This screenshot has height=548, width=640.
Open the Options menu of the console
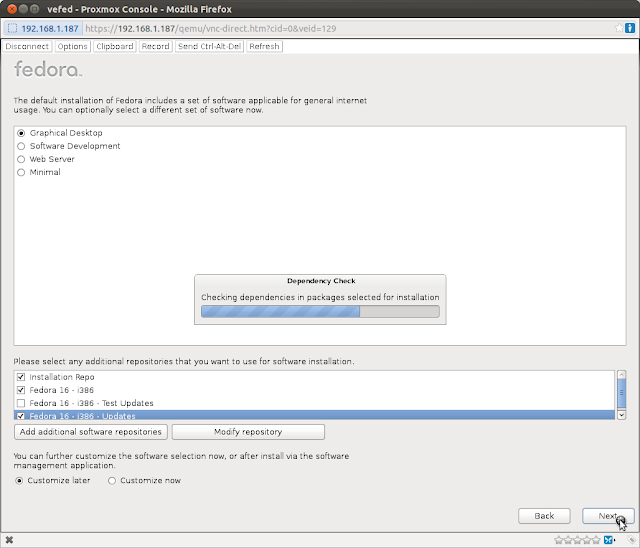[72, 46]
